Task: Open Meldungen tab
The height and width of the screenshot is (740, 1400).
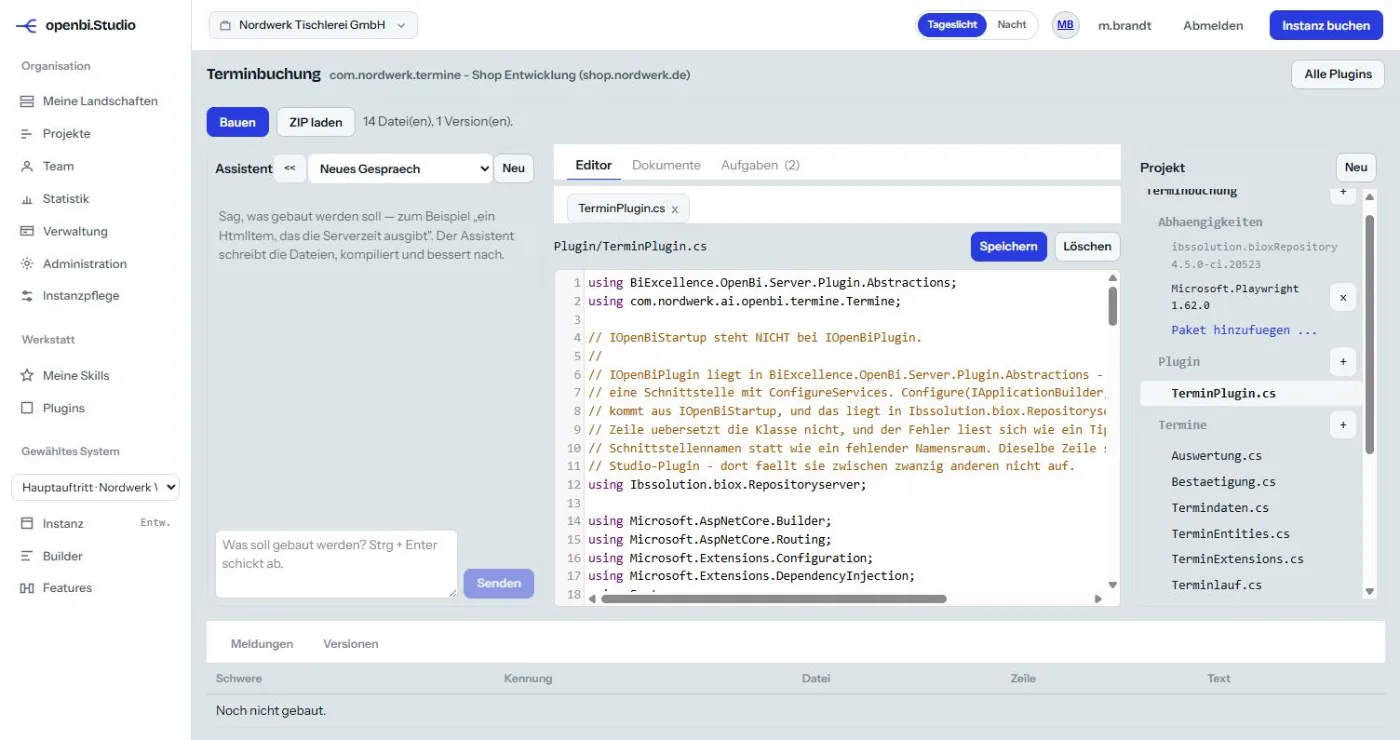Action: tap(262, 644)
